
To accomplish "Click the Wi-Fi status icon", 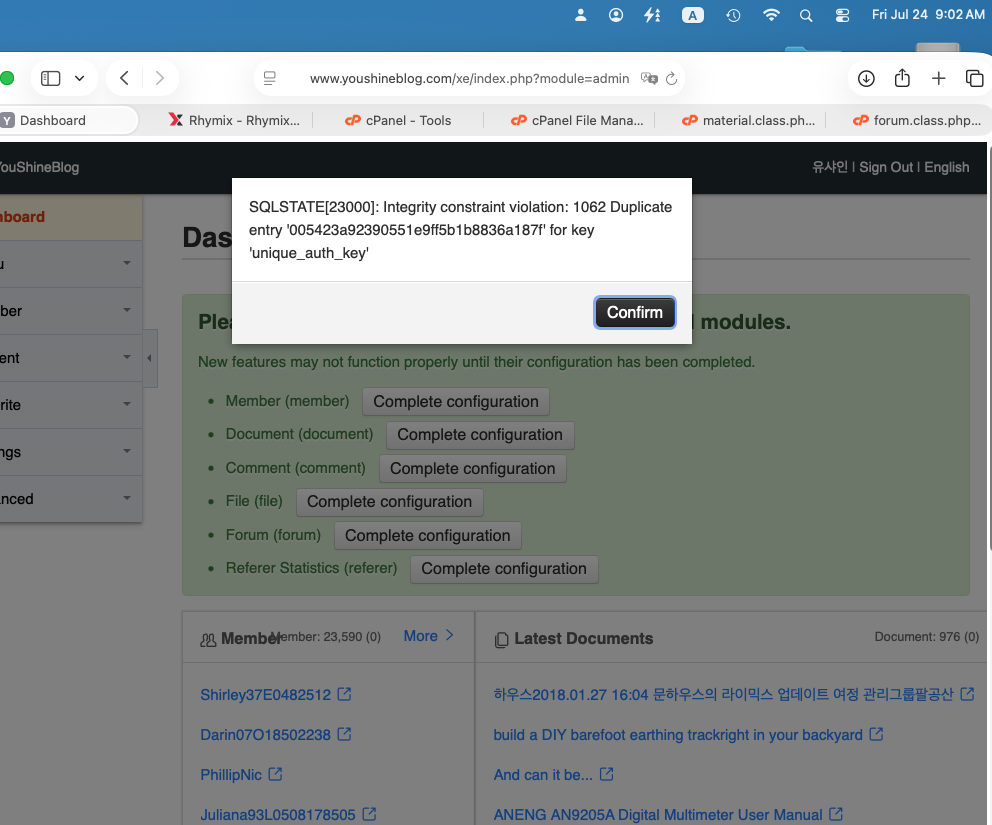I will pos(771,15).
